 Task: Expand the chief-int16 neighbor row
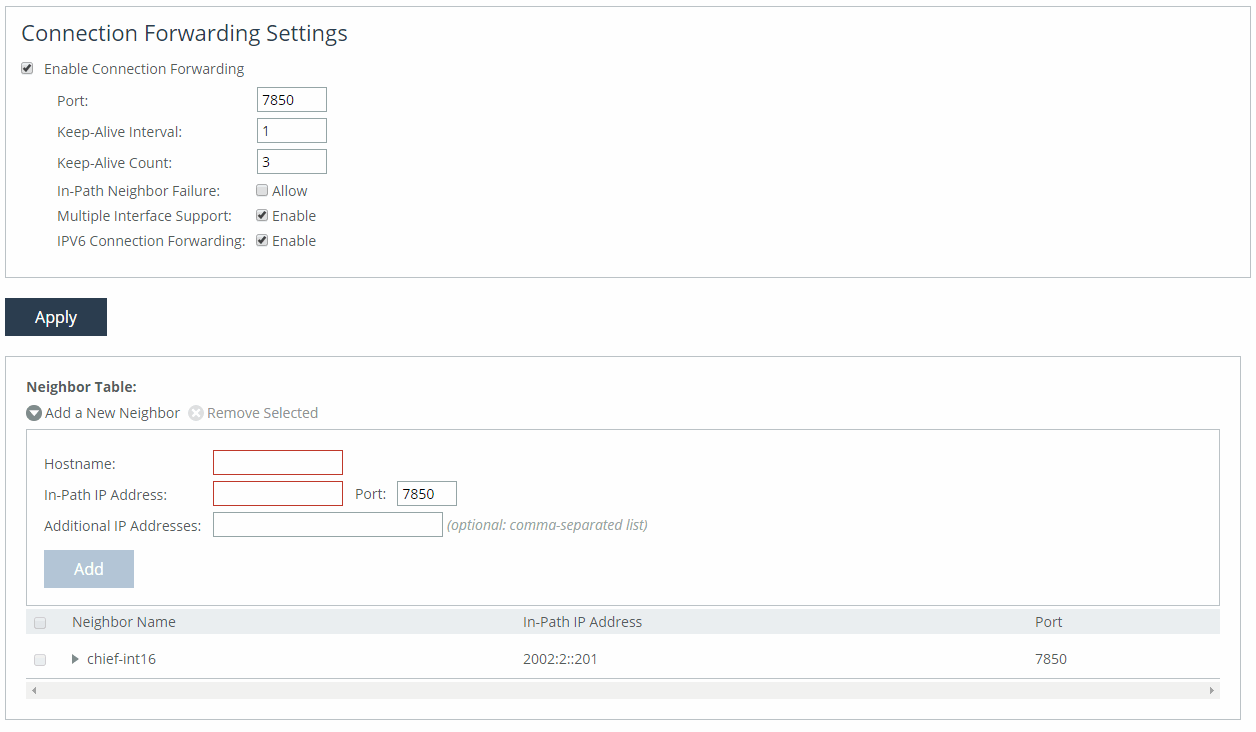tap(75, 659)
